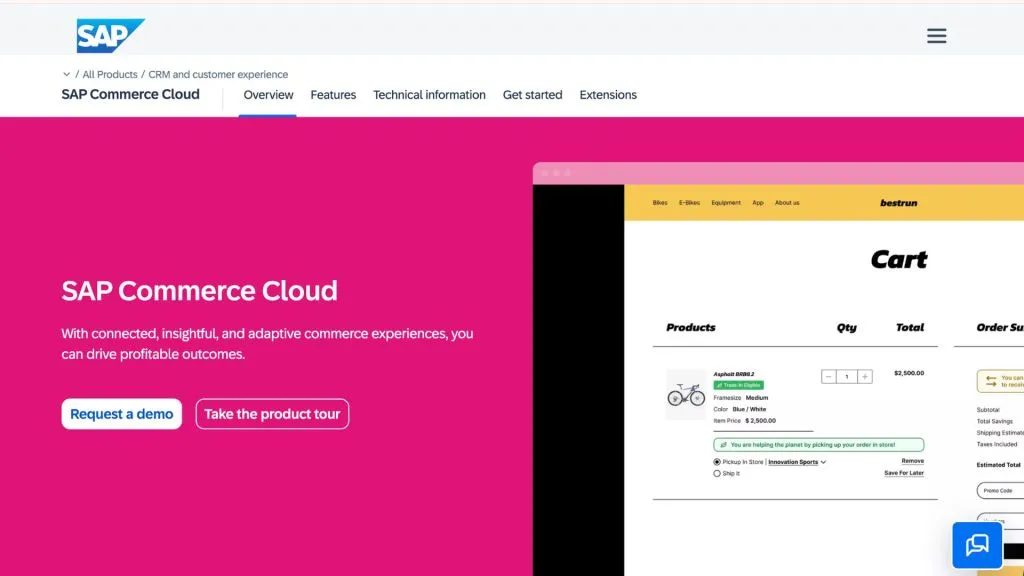View the Extensions tab
The height and width of the screenshot is (576, 1024).
[608, 95]
